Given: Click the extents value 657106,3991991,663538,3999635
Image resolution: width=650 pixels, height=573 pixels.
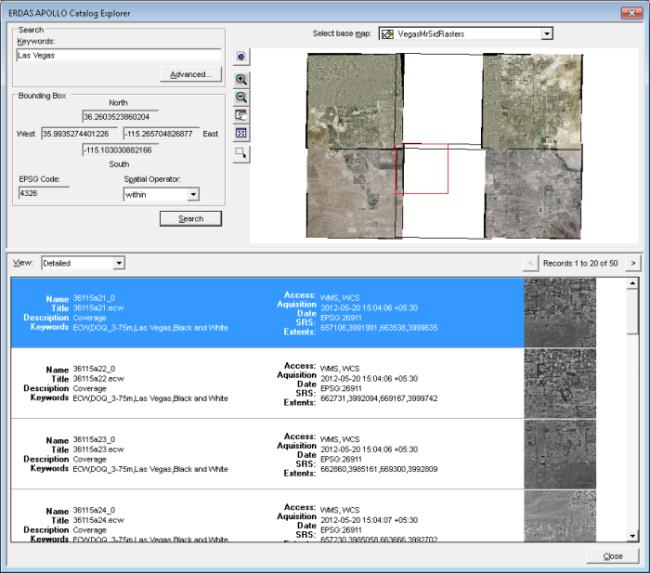Looking at the screenshot, I should pyautogui.click(x=379, y=328).
